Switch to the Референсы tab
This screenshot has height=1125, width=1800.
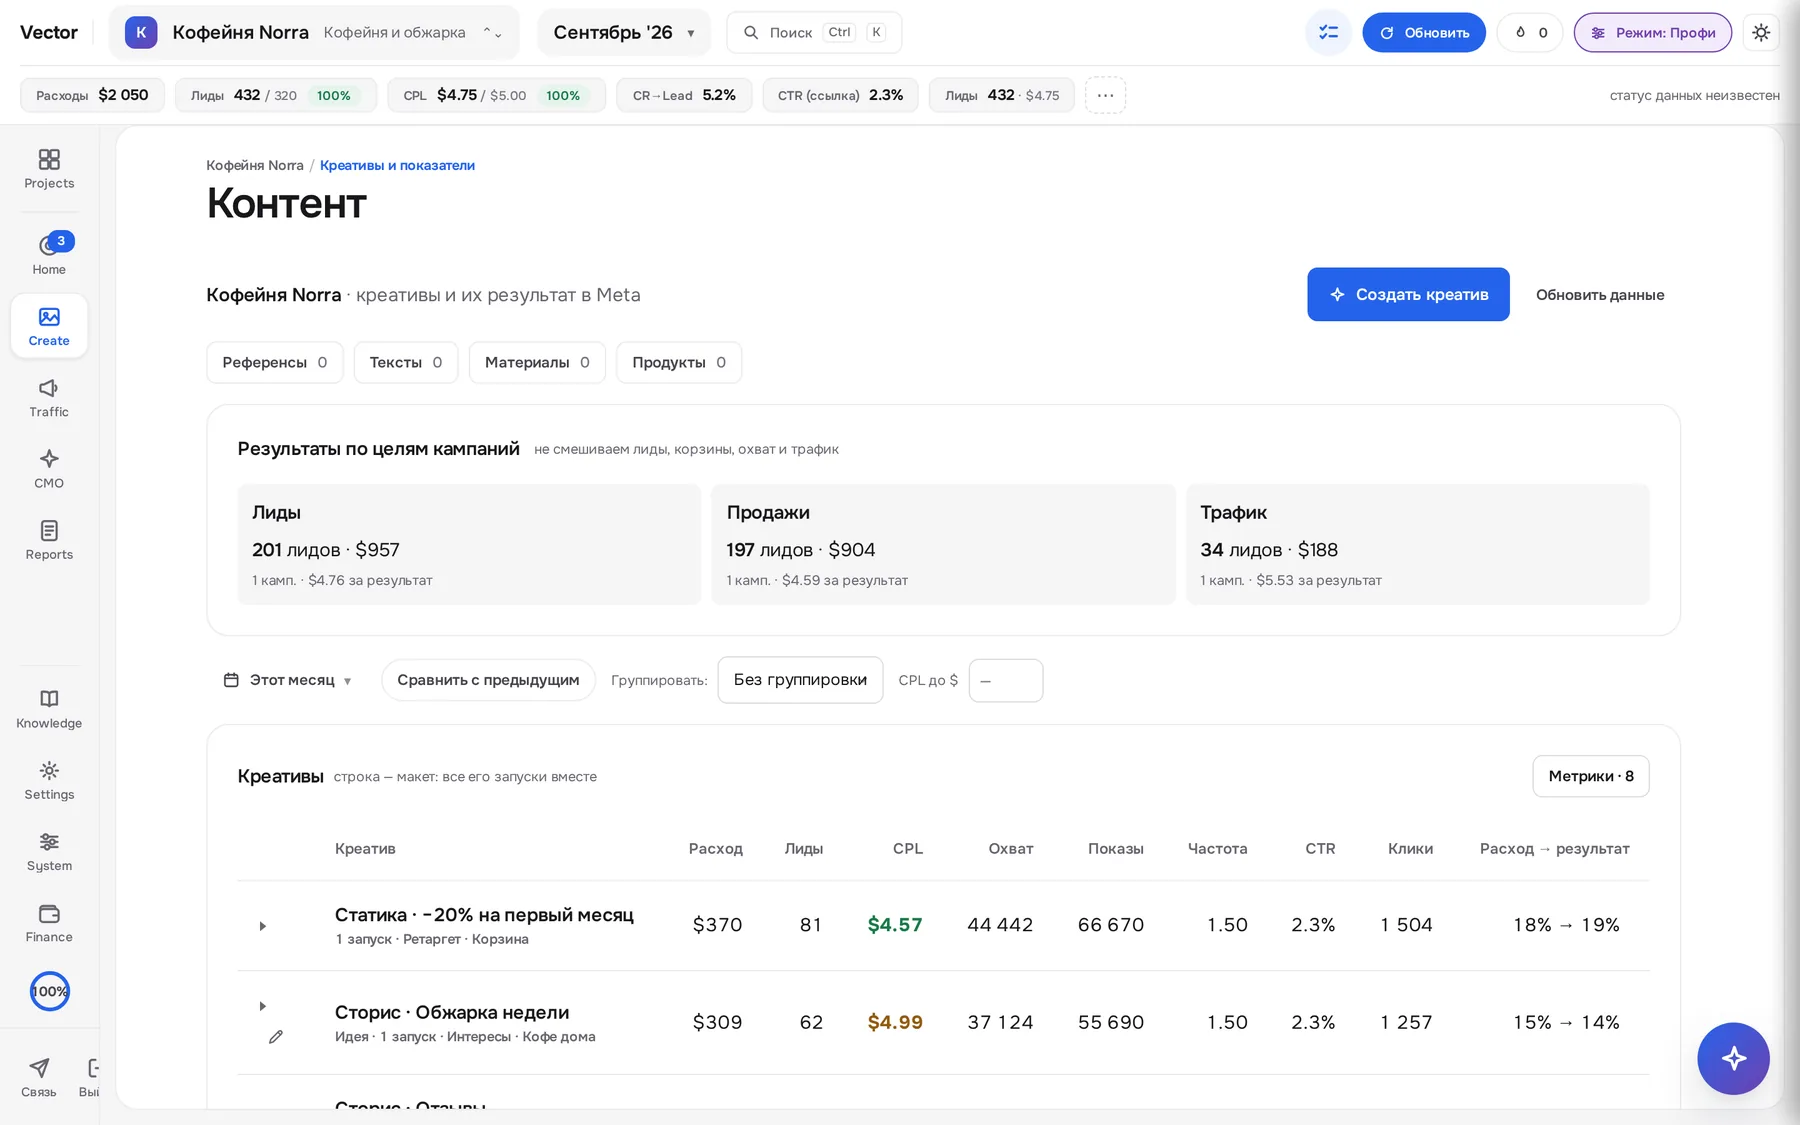[x=275, y=362]
